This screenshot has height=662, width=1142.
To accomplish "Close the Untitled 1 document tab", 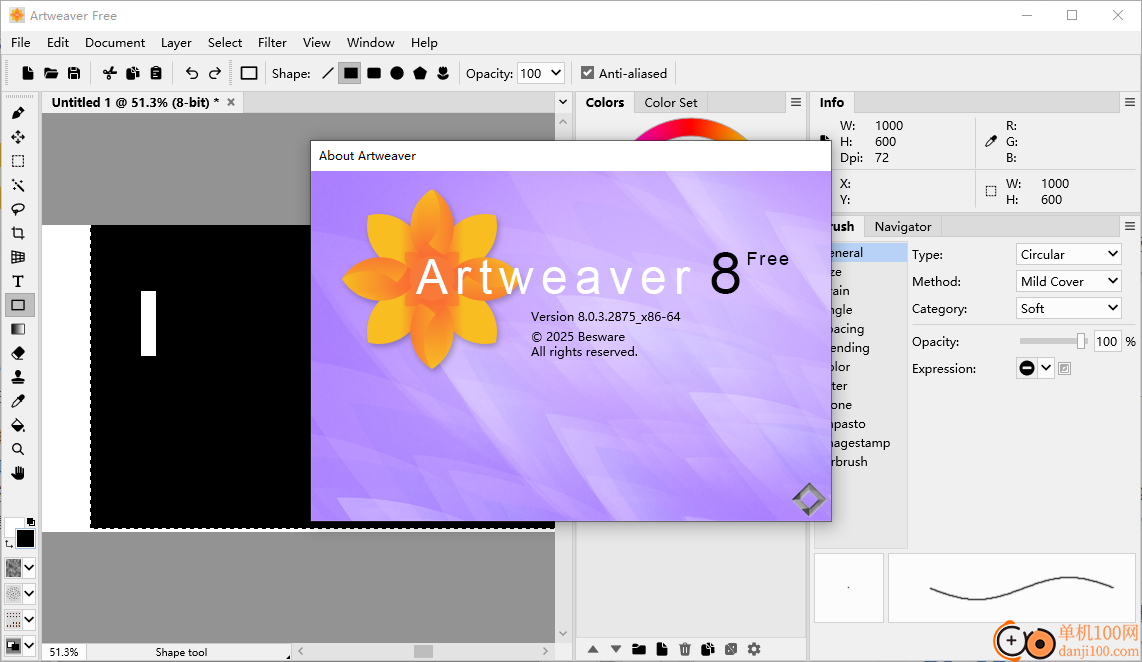I will click(231, 102).
